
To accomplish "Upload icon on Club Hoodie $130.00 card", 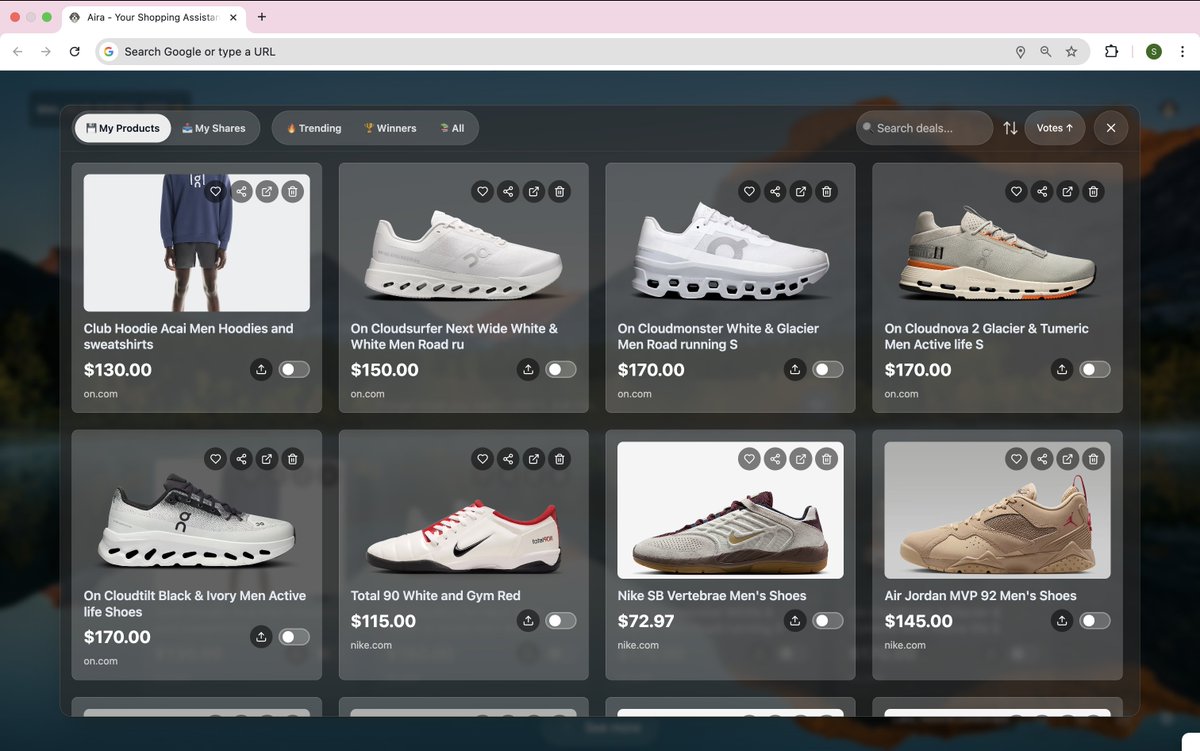I will [261, 369].
